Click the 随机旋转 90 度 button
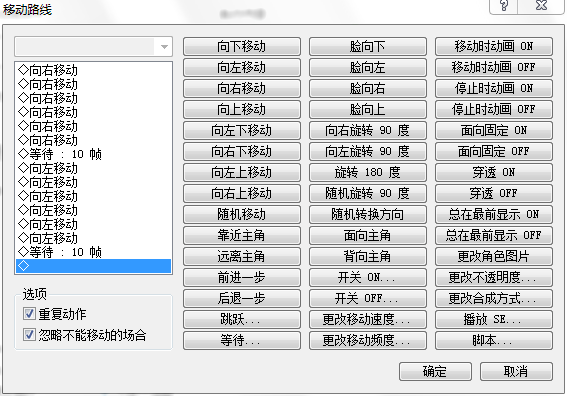This screenshot has width=567, height=396. tap(368, 193)
